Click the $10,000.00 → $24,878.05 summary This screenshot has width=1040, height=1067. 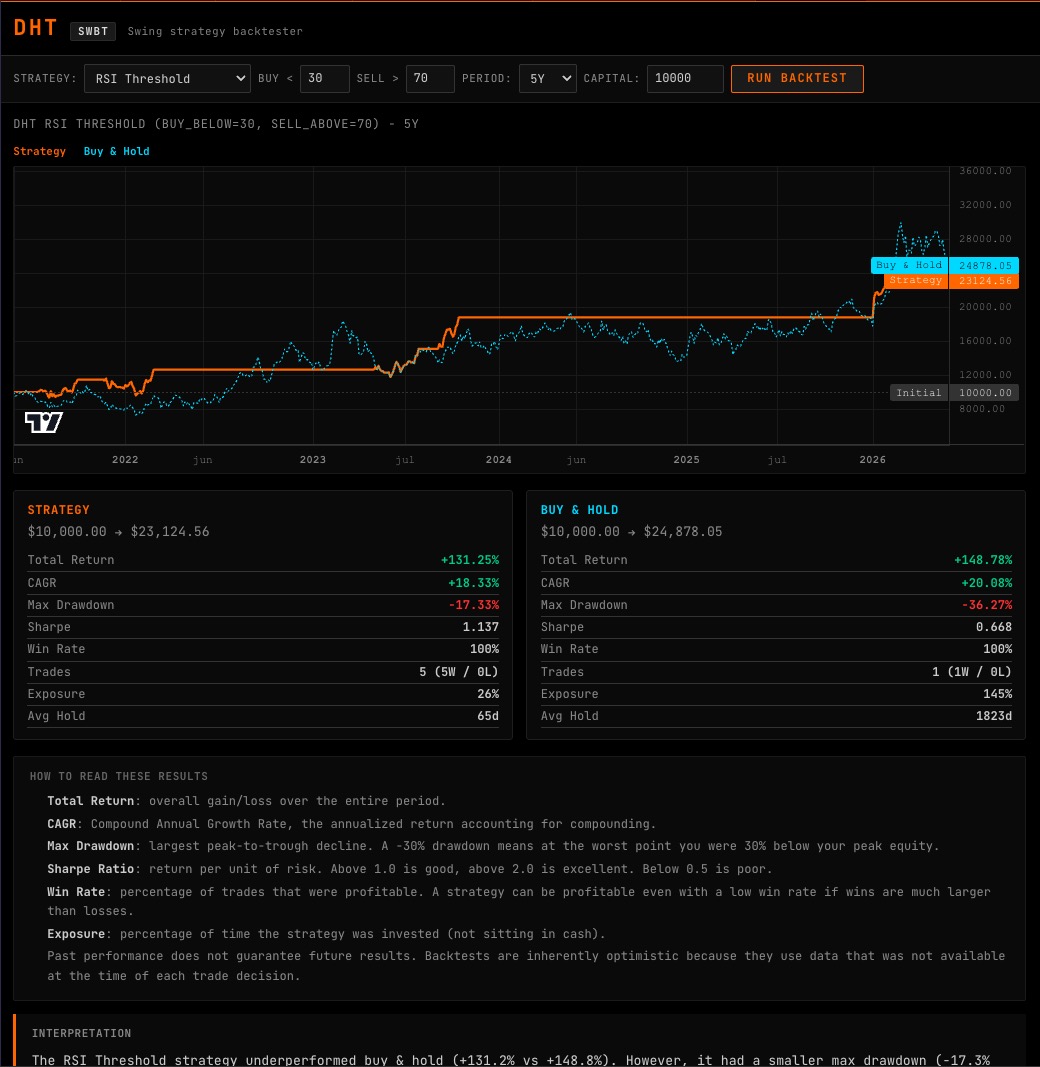click(x=632, y=531)
